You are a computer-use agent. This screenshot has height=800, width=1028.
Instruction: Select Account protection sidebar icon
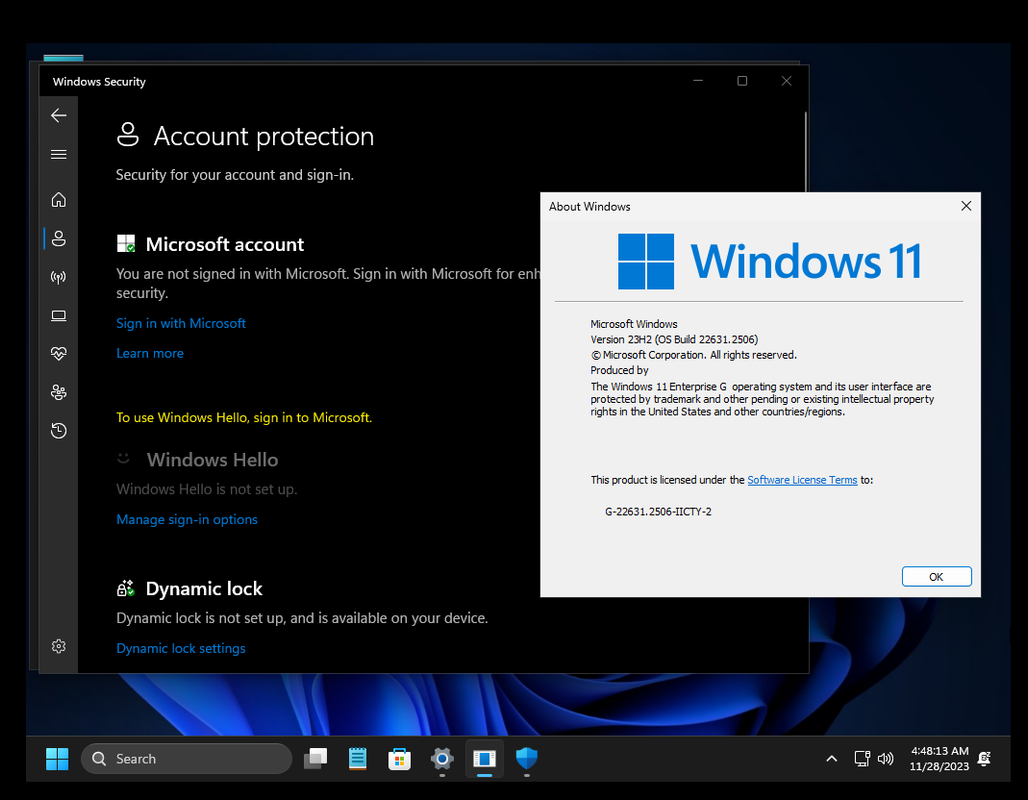[x=58, y=238]
